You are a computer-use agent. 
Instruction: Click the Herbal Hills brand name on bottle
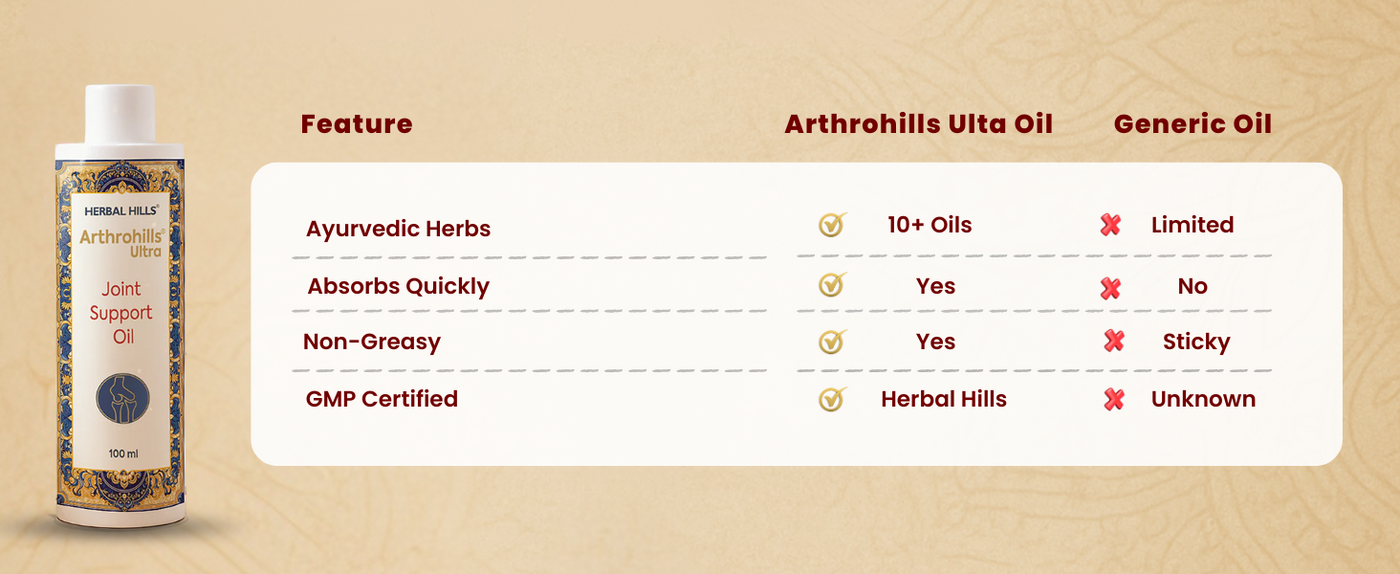120,211
